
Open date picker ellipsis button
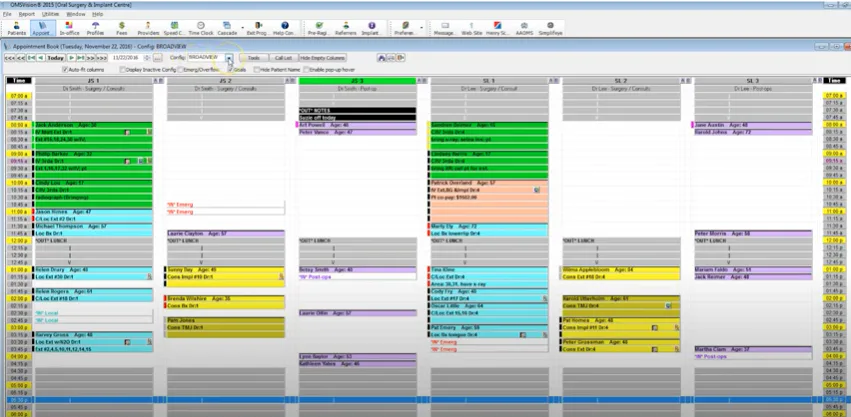pyautogui.click(x=157, y=58)
